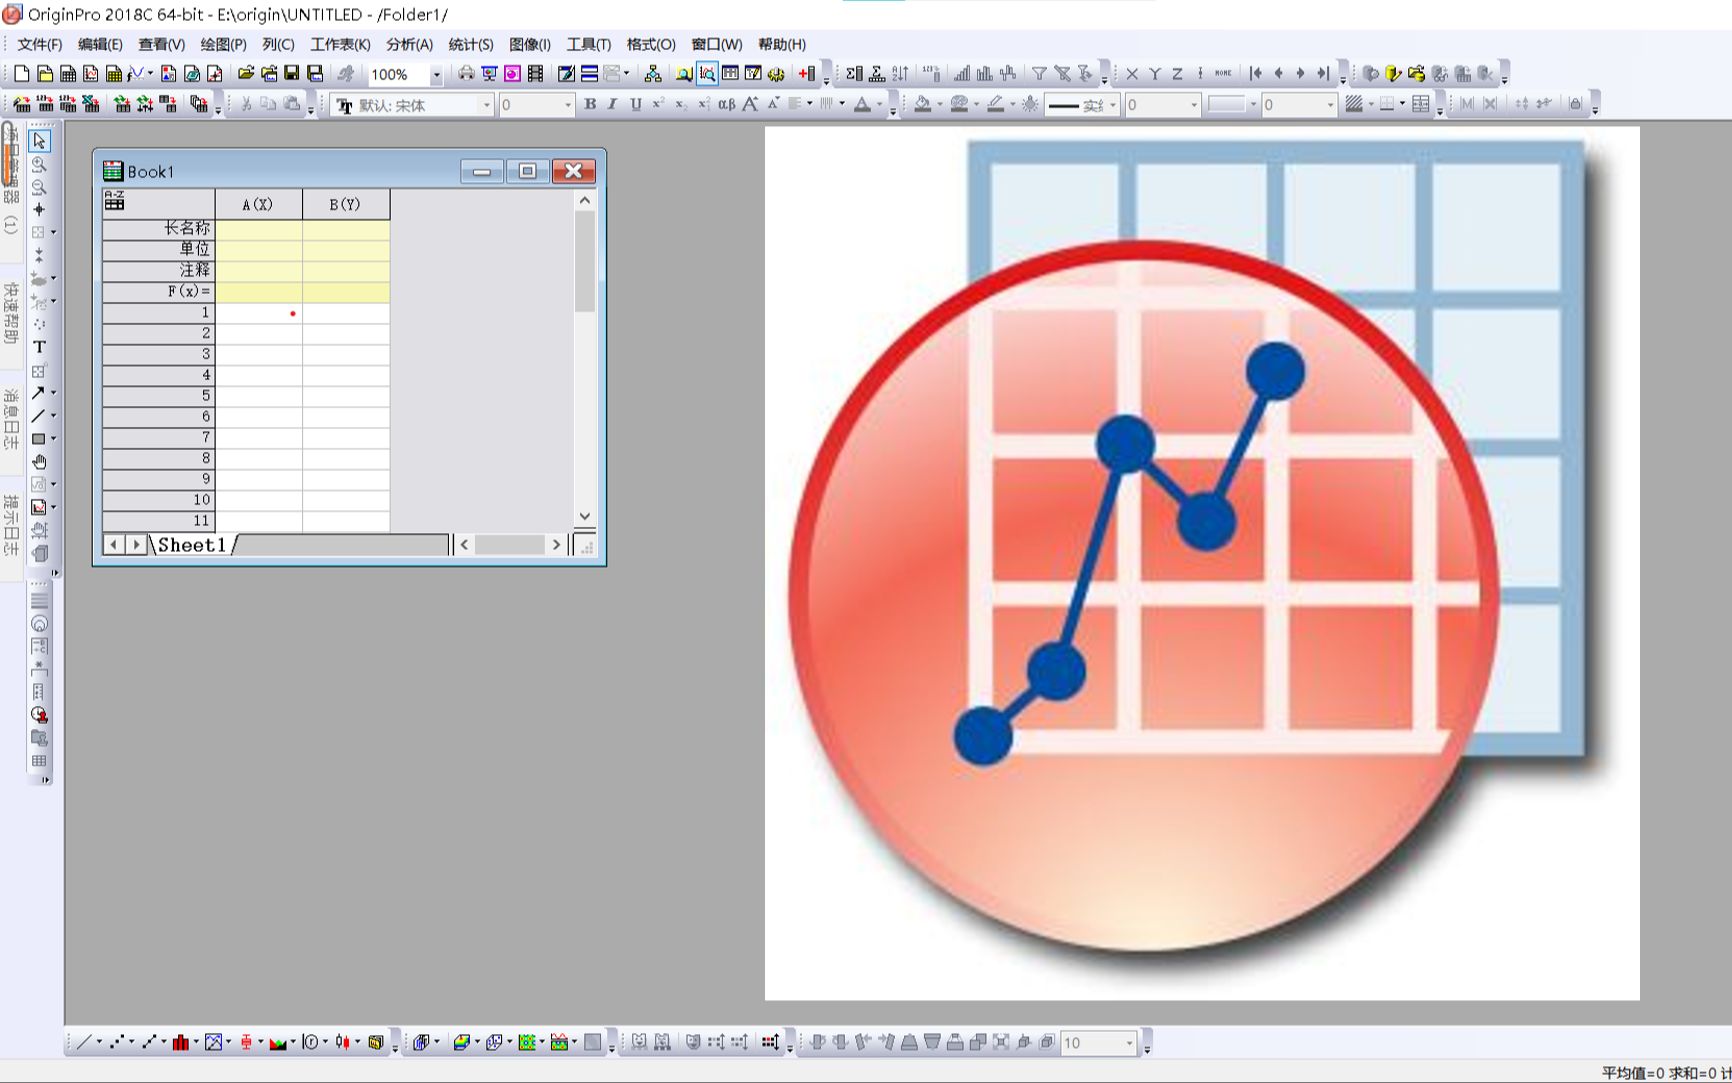Click the Set as Y column icon
The width and height of the screenshot is (1732, 1083).
[1155, 74]
